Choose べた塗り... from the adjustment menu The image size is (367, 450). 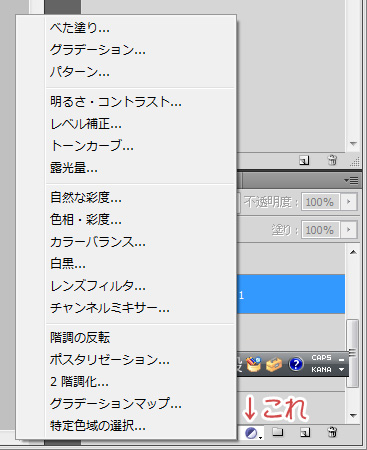pos(141,28)
